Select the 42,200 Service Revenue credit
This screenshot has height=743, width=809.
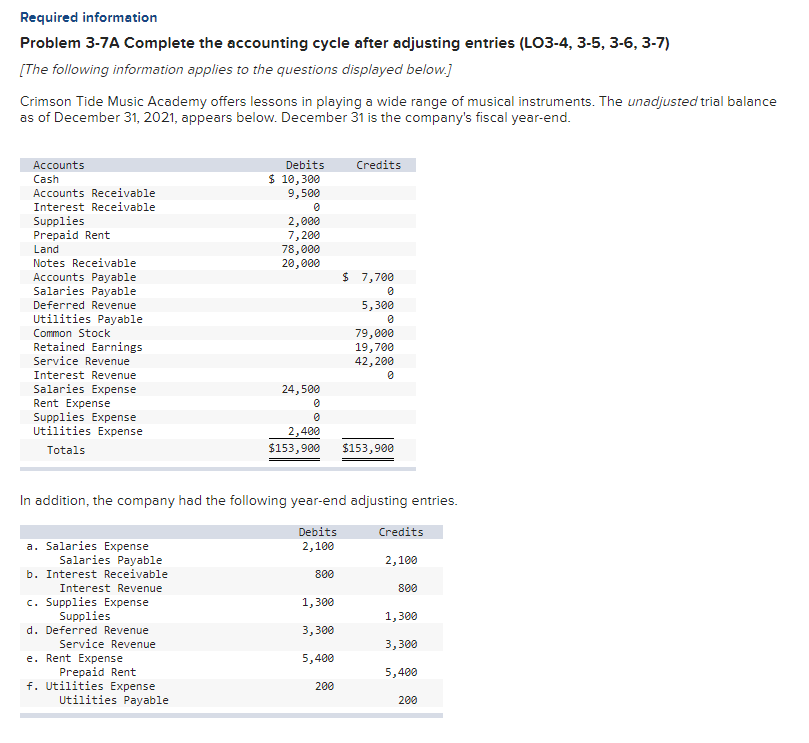pyautogui.click(x=375, y=361)
